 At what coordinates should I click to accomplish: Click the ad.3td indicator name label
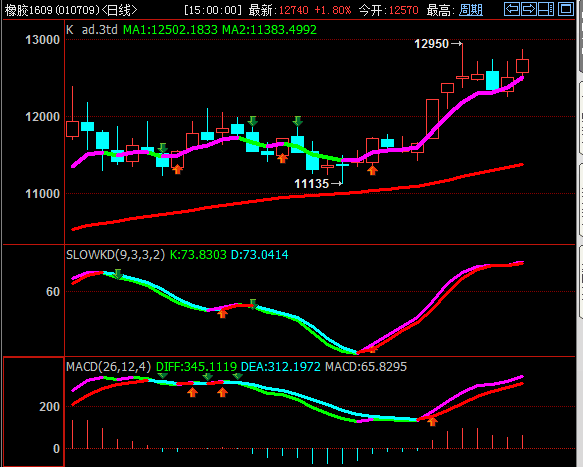pyautogui.click(x=100, y=30)
